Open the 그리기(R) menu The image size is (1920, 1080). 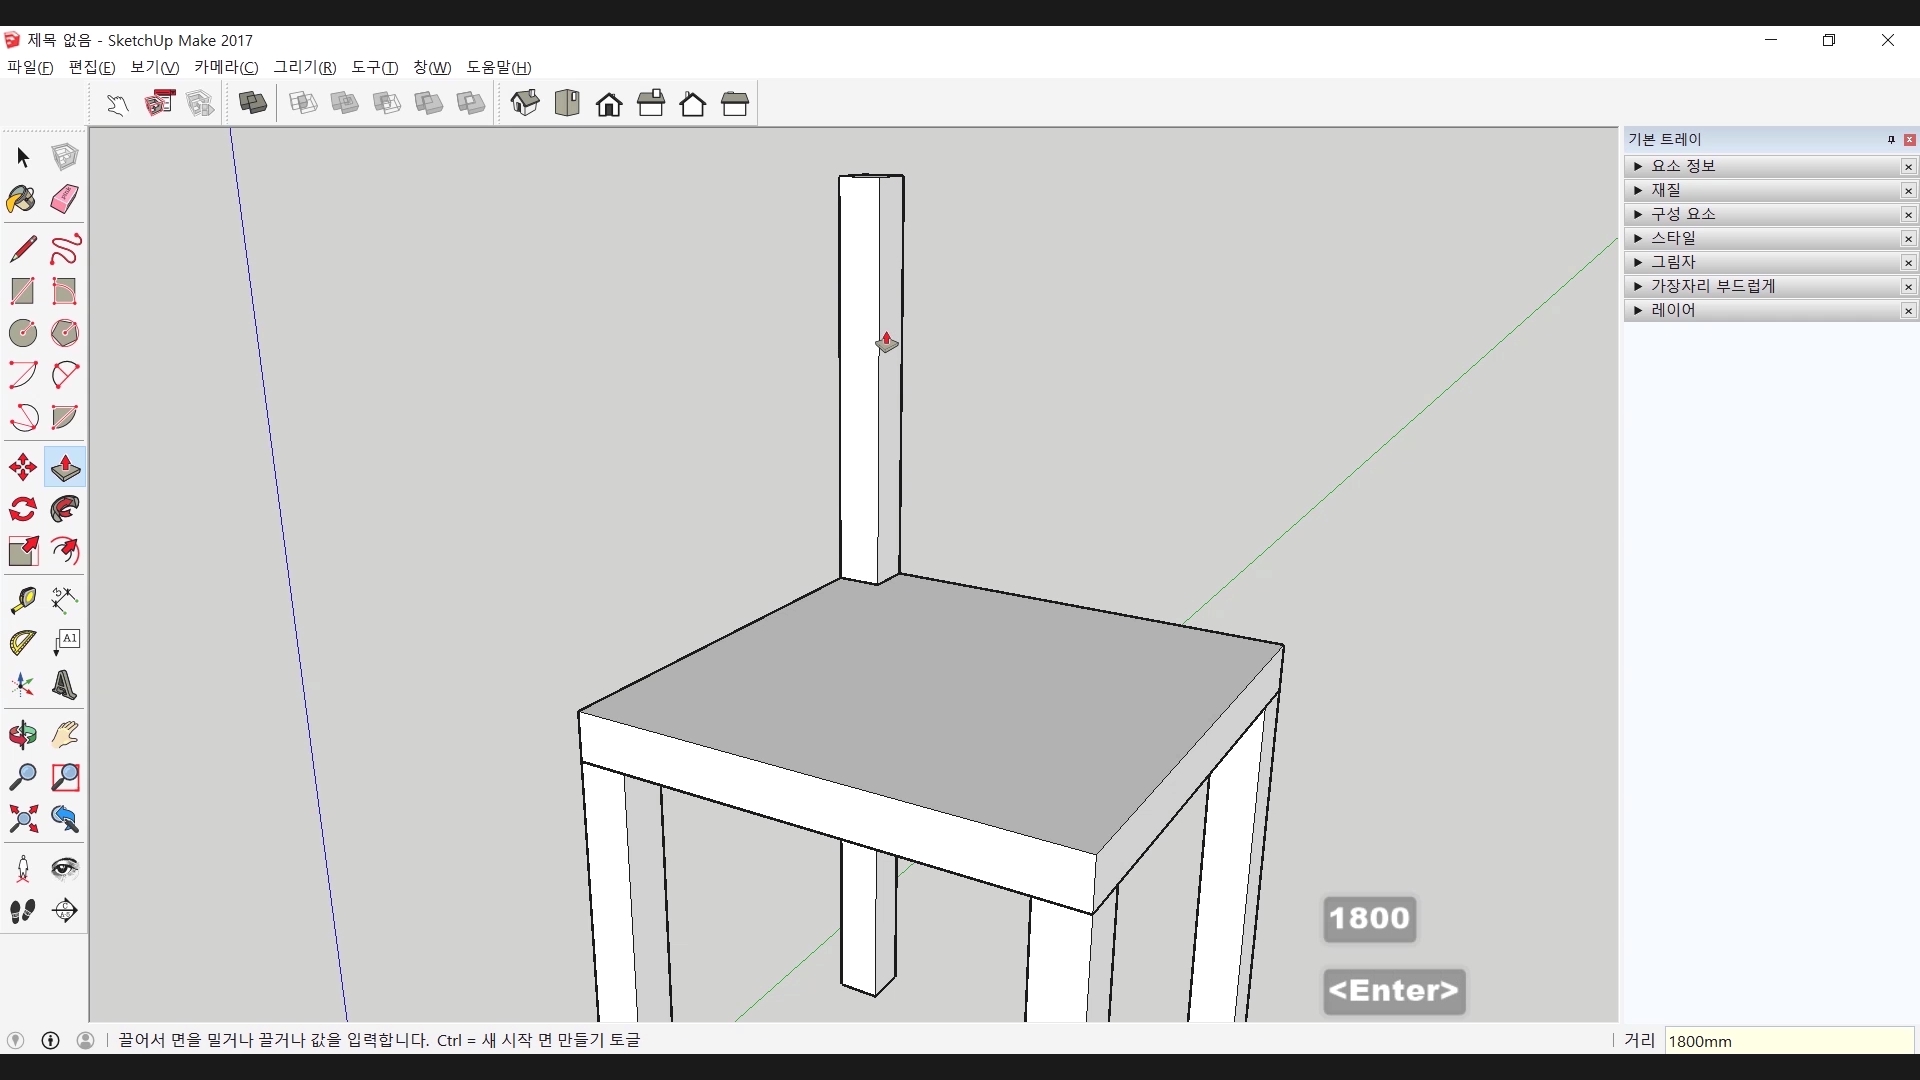click(304, 67)
